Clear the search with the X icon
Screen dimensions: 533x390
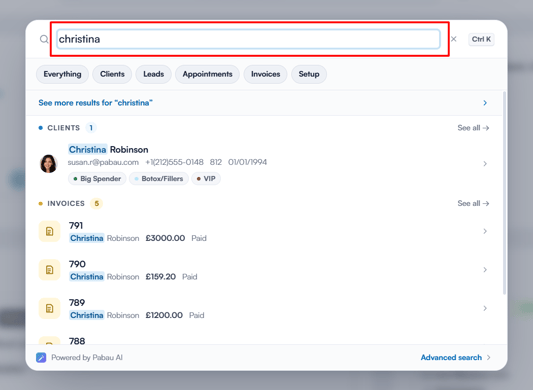point(453,39)
